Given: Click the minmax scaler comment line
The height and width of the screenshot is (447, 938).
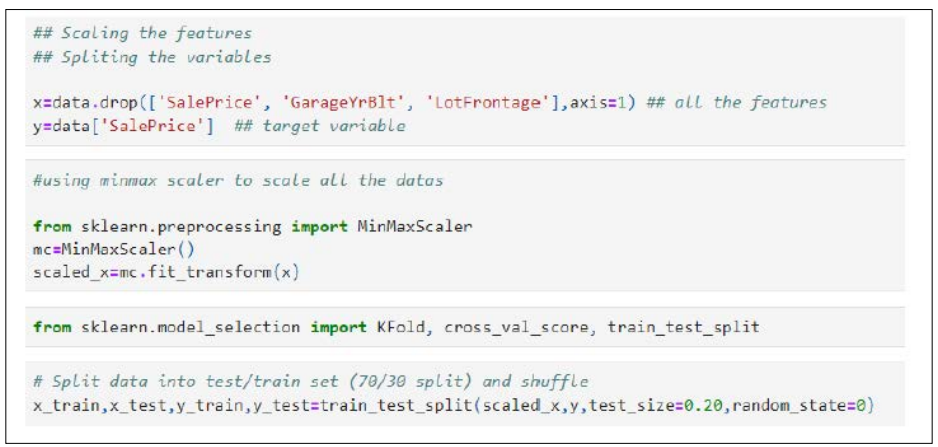Looking at the screenshot, I should coord(238,181).
